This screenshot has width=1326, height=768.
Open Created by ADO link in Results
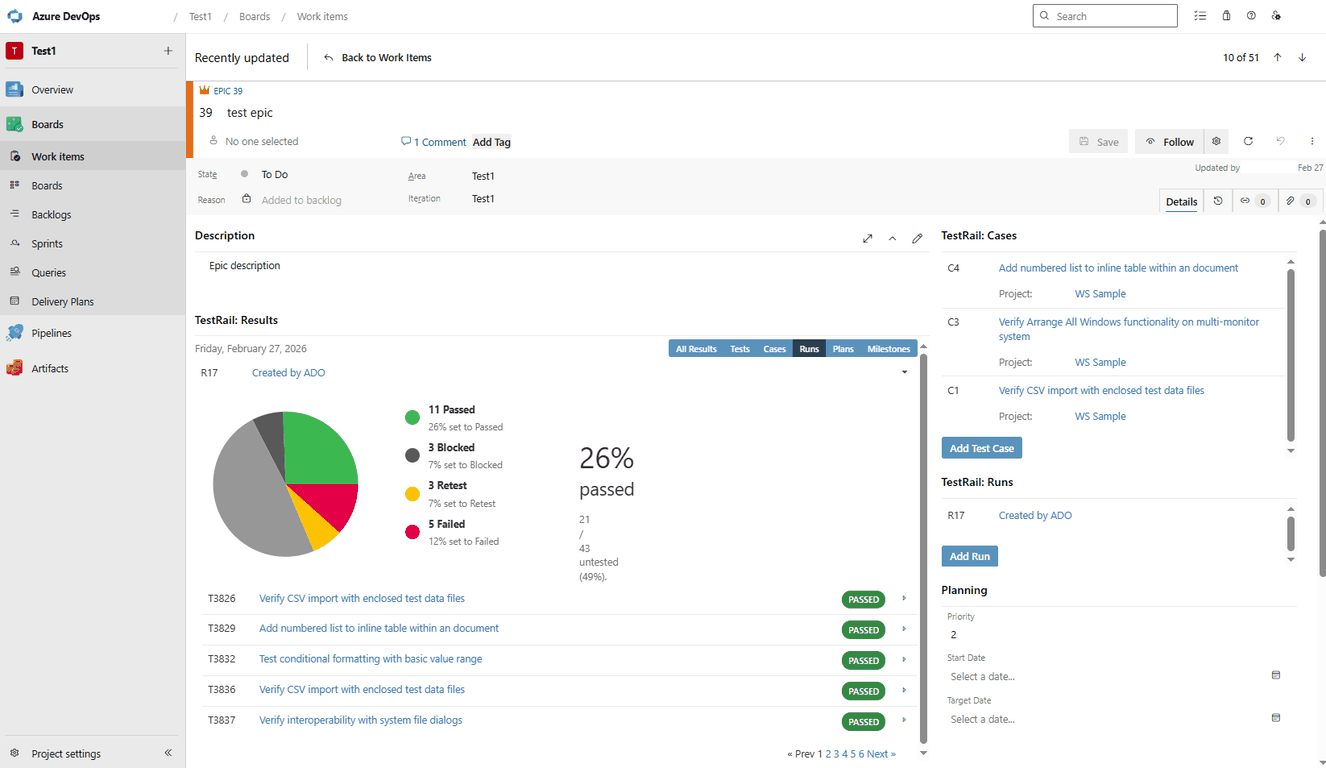288,373
